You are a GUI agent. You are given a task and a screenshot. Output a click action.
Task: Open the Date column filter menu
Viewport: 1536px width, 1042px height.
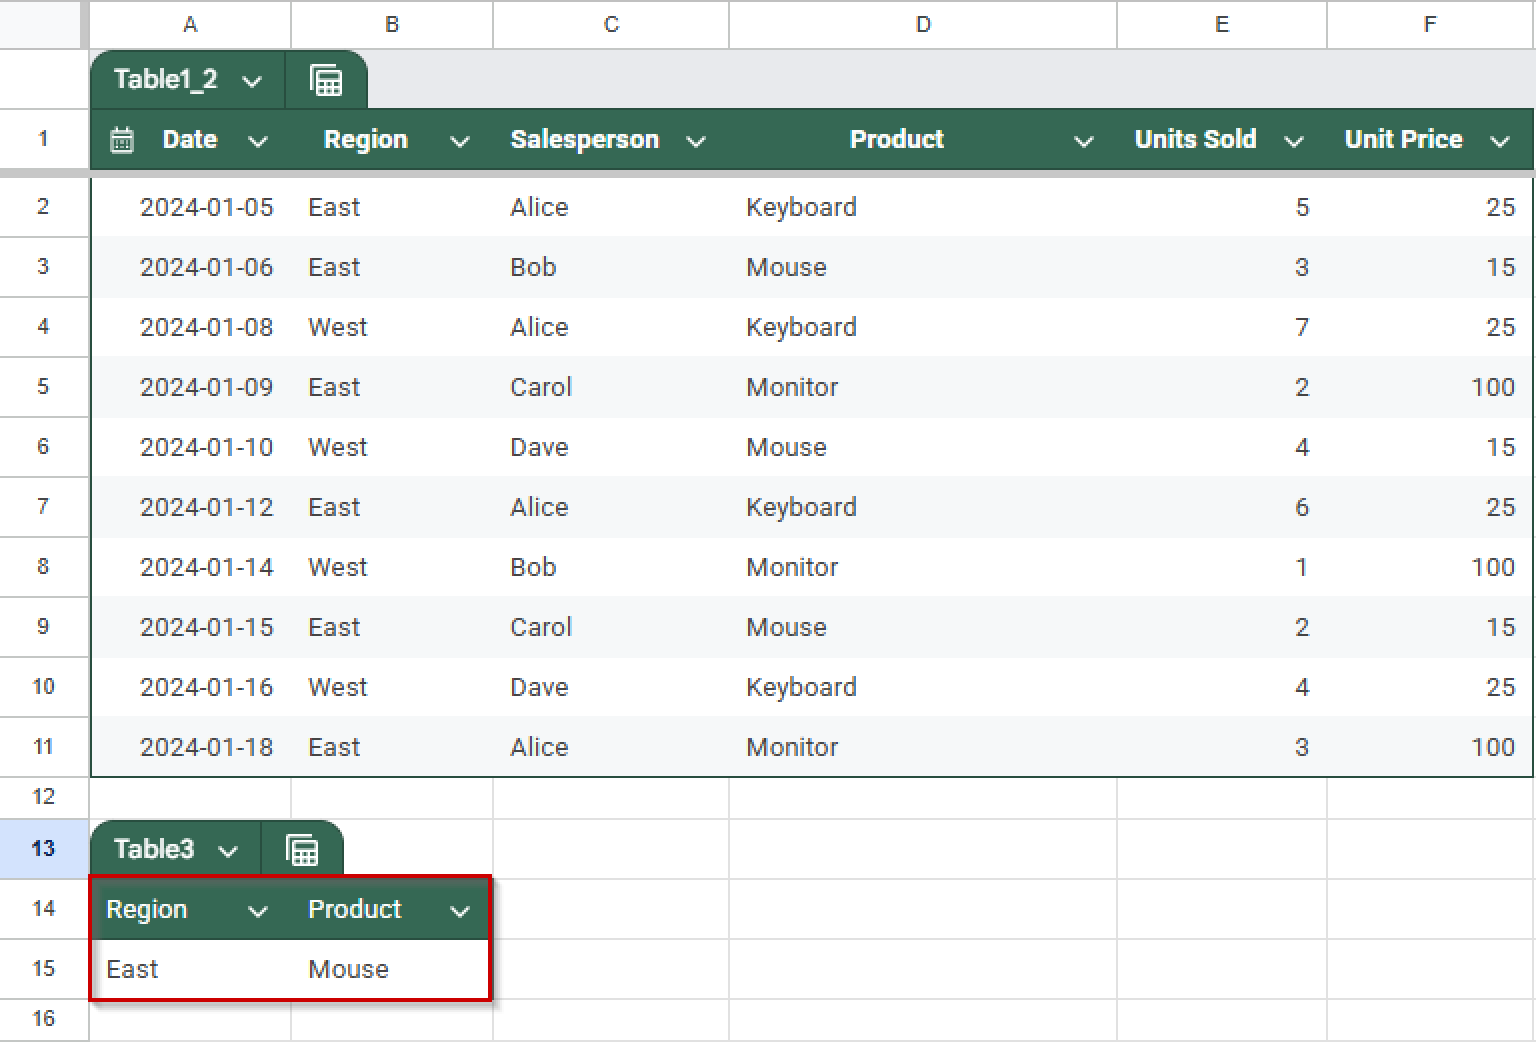(258, 141)
